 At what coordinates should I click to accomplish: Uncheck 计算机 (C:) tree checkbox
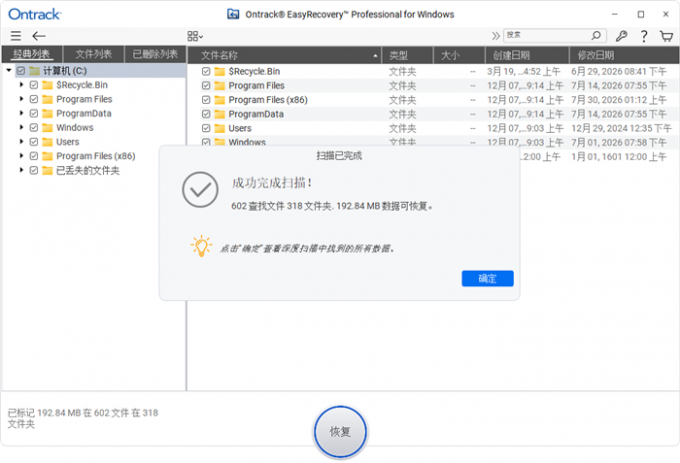coord(21,70)
